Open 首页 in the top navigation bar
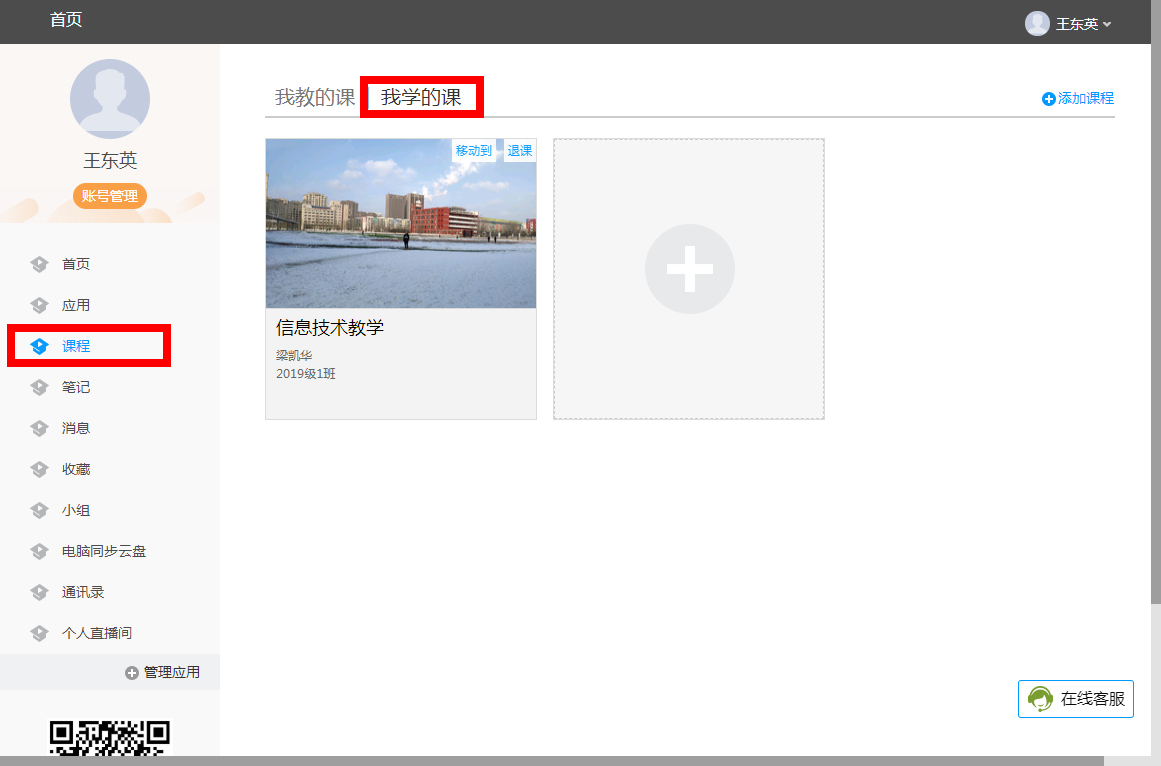Viewport: 1161px width, 766px height. click(66, 20)
